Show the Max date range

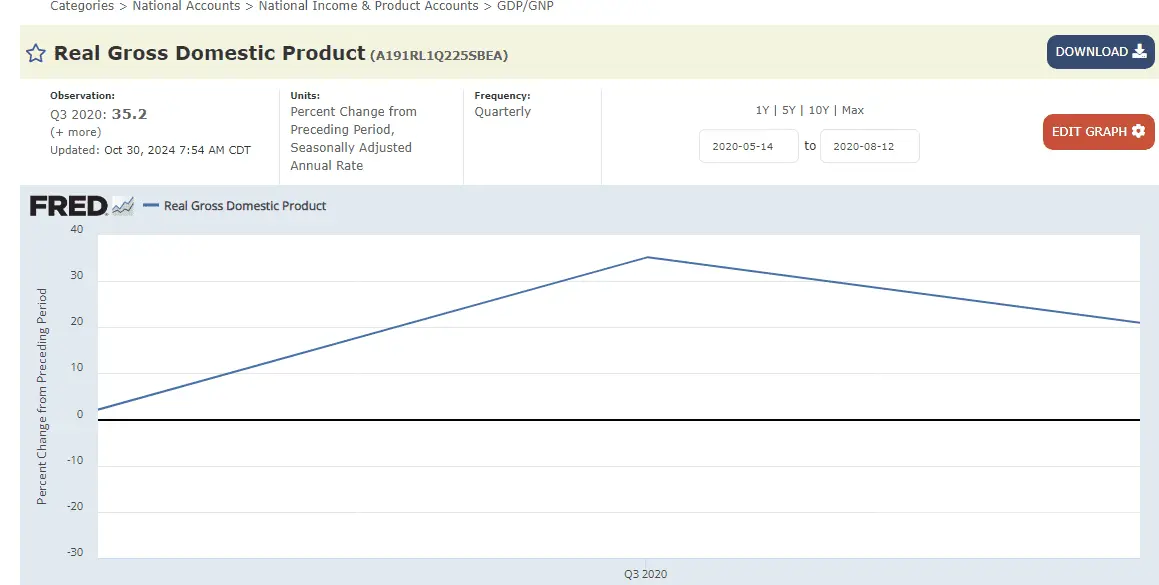[853, 110]
